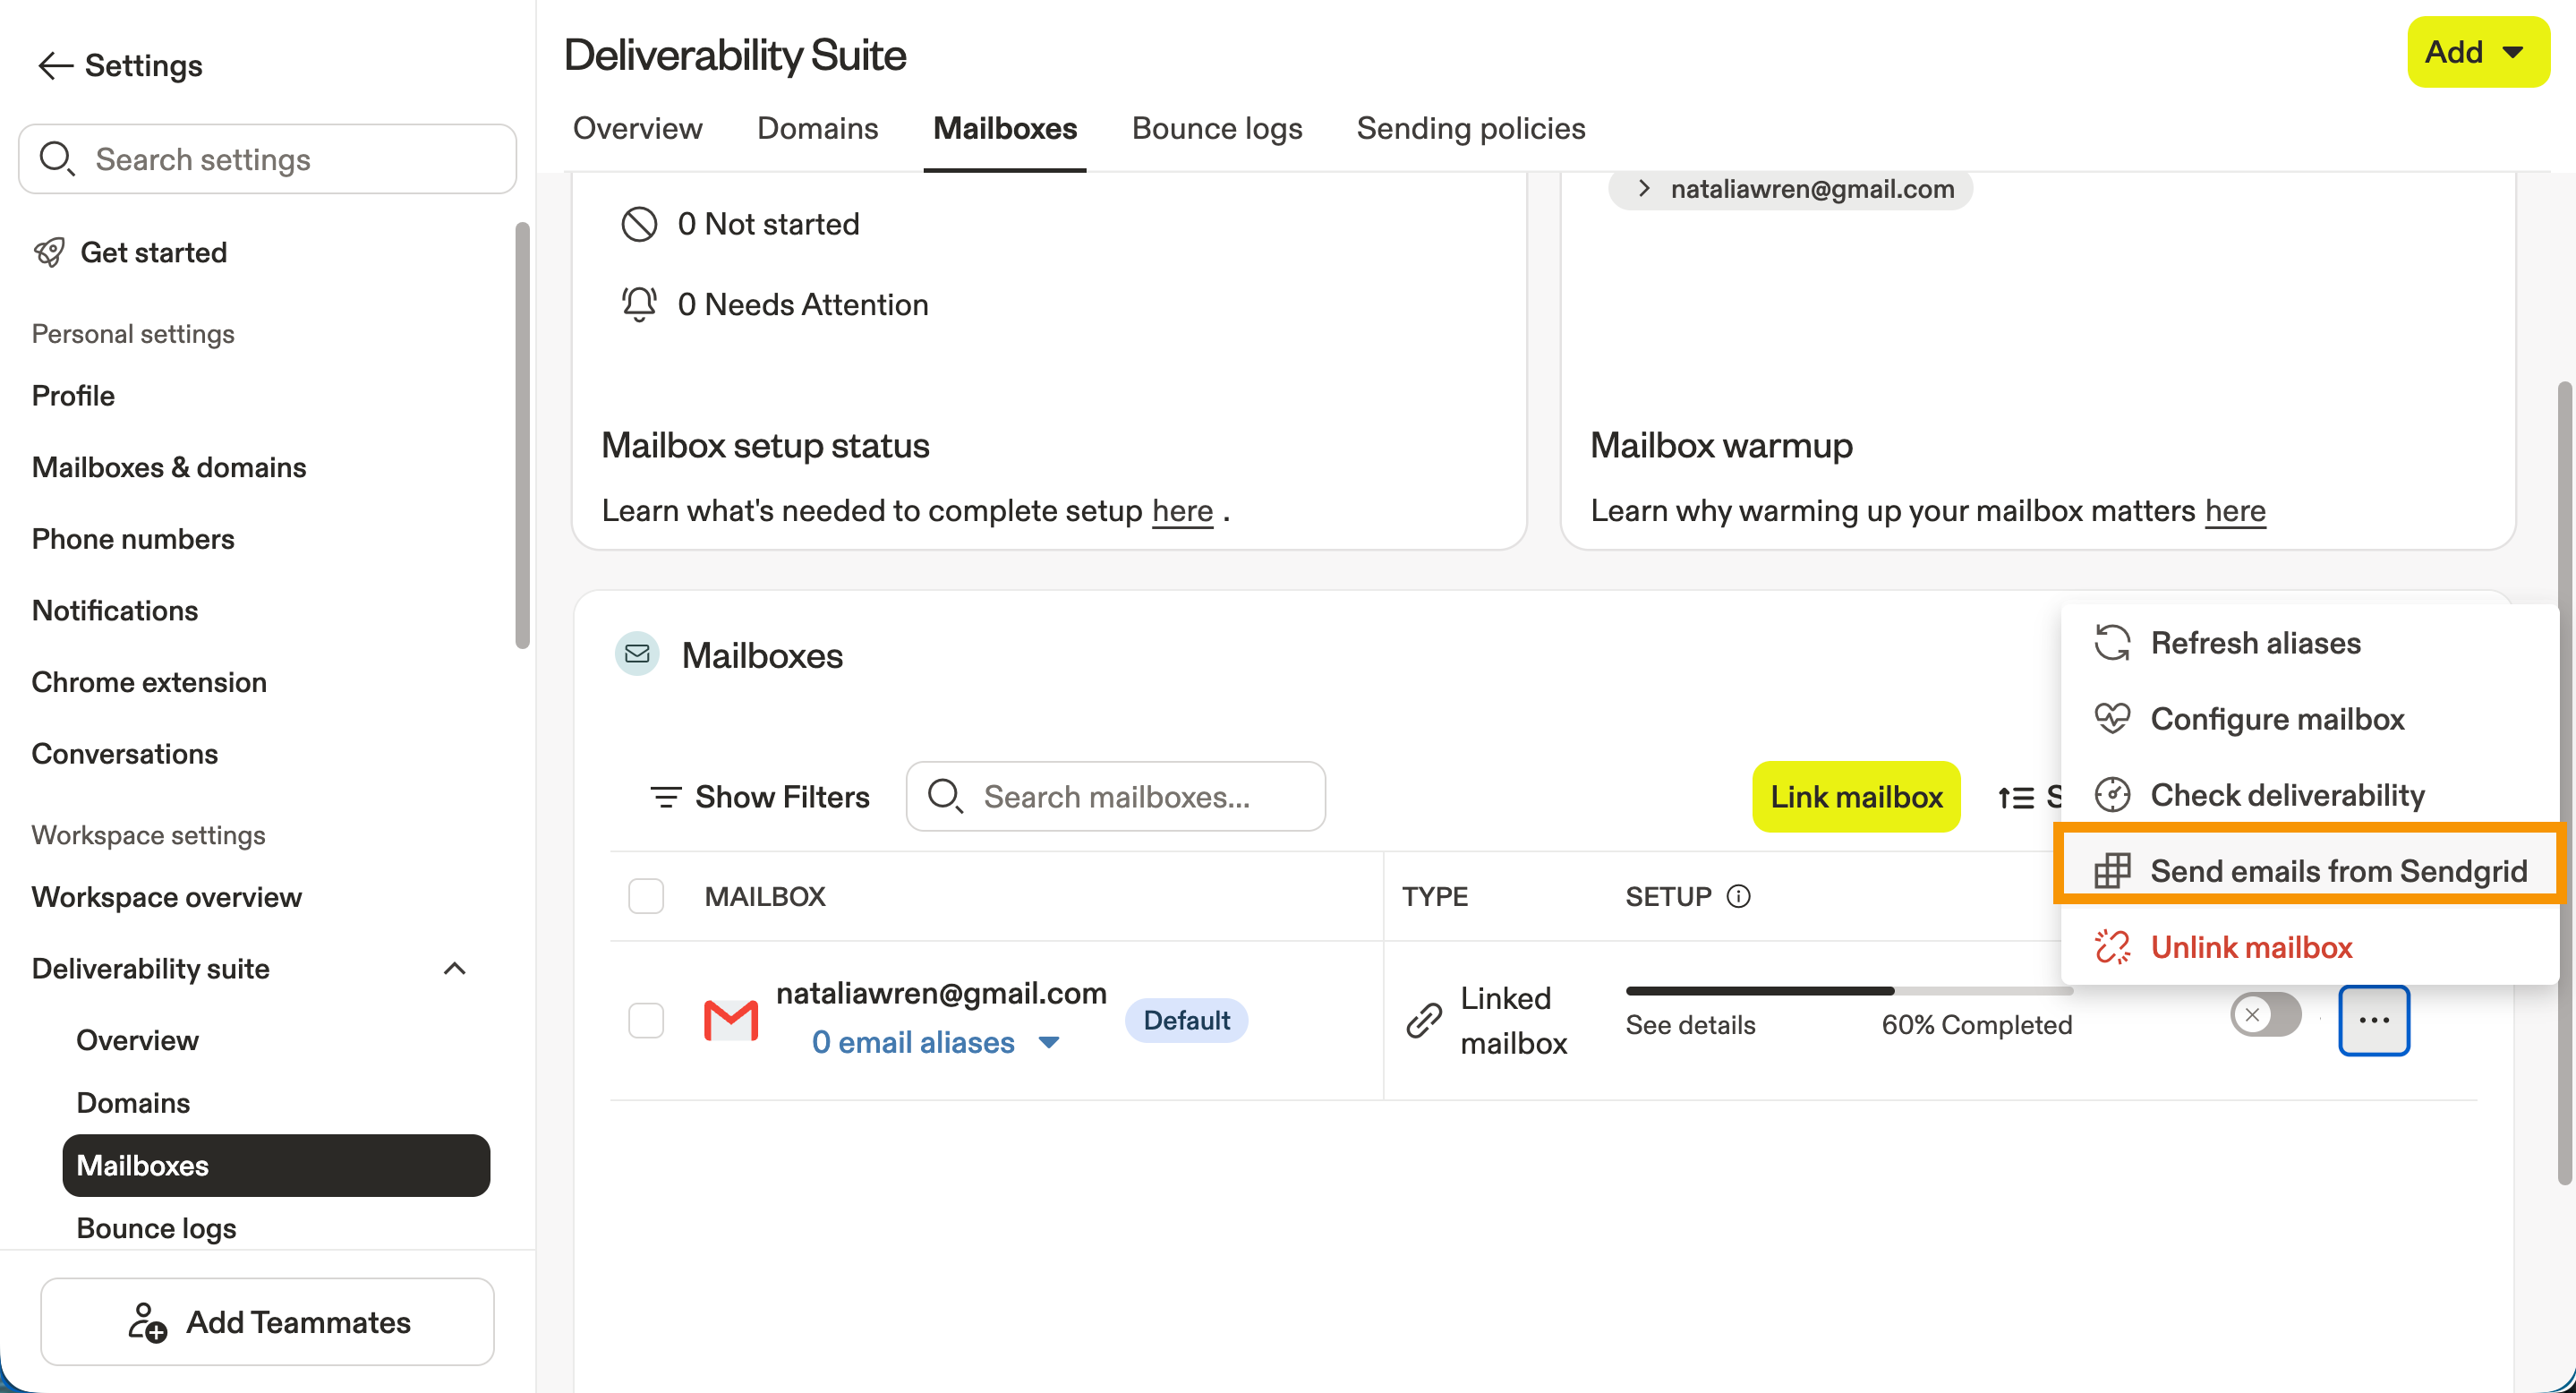
Task: Click the Gmail logo icon in mailbox row
Action: 731,1020
